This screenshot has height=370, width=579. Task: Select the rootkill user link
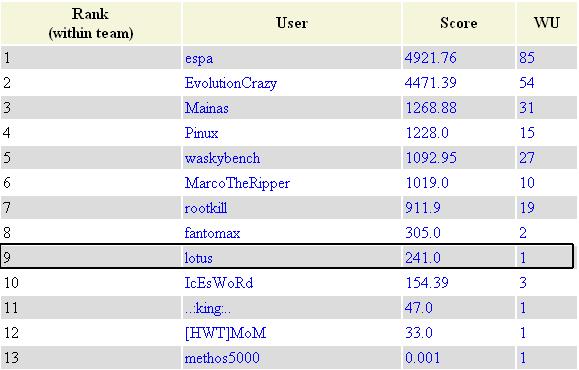click(206, 208)
